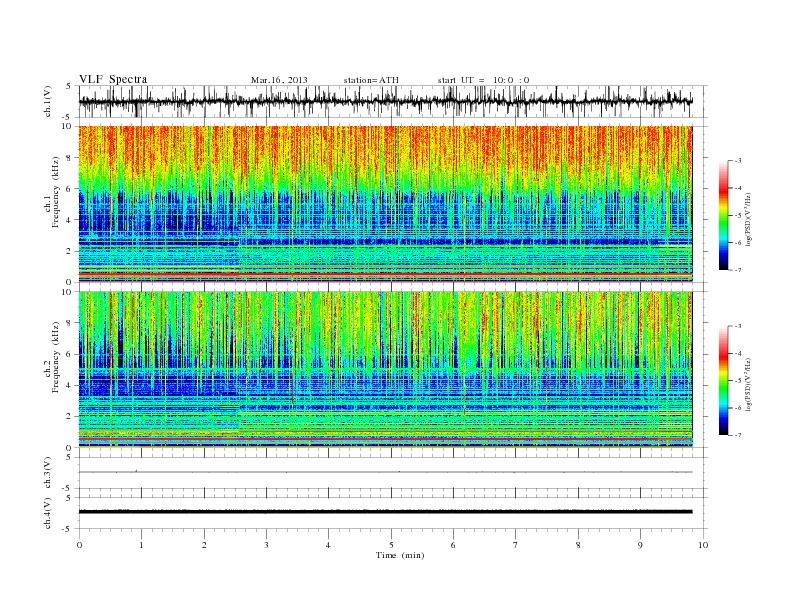Click the "ch.4(V)" axis label
Screen dimensions: 792x612
coord(48,513)
